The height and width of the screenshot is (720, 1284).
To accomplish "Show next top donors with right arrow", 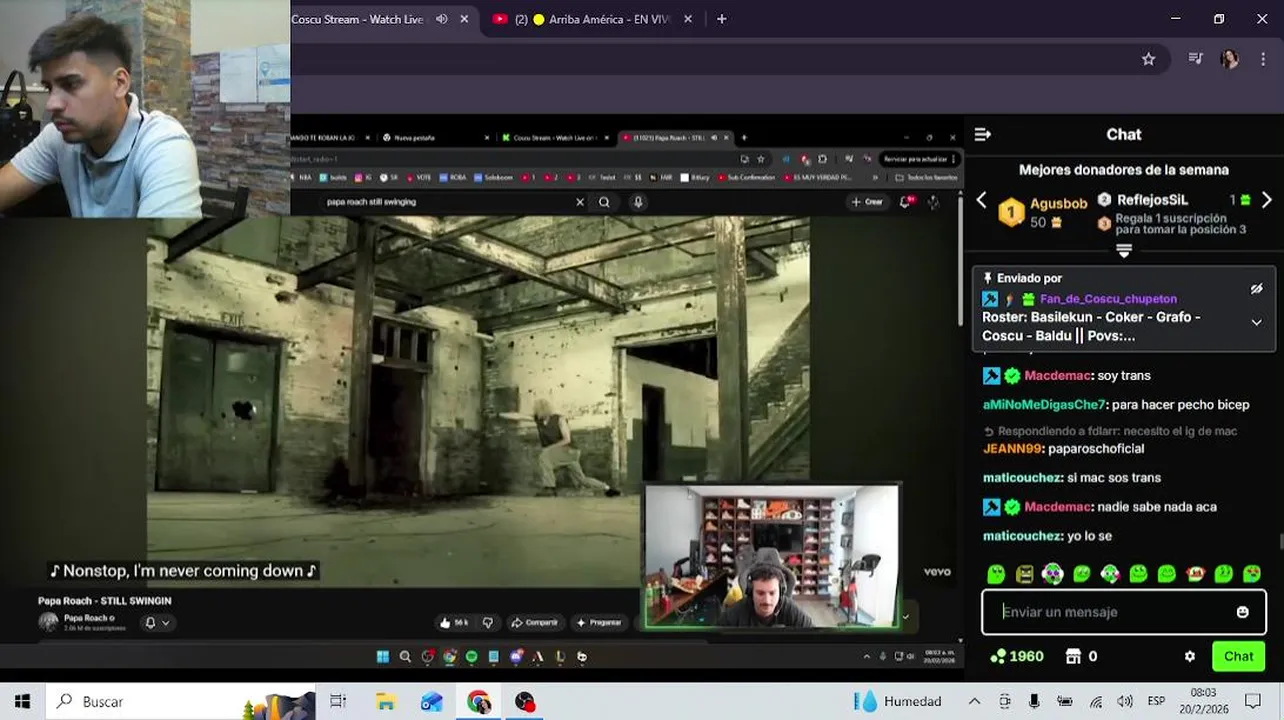I will 1266,200.
